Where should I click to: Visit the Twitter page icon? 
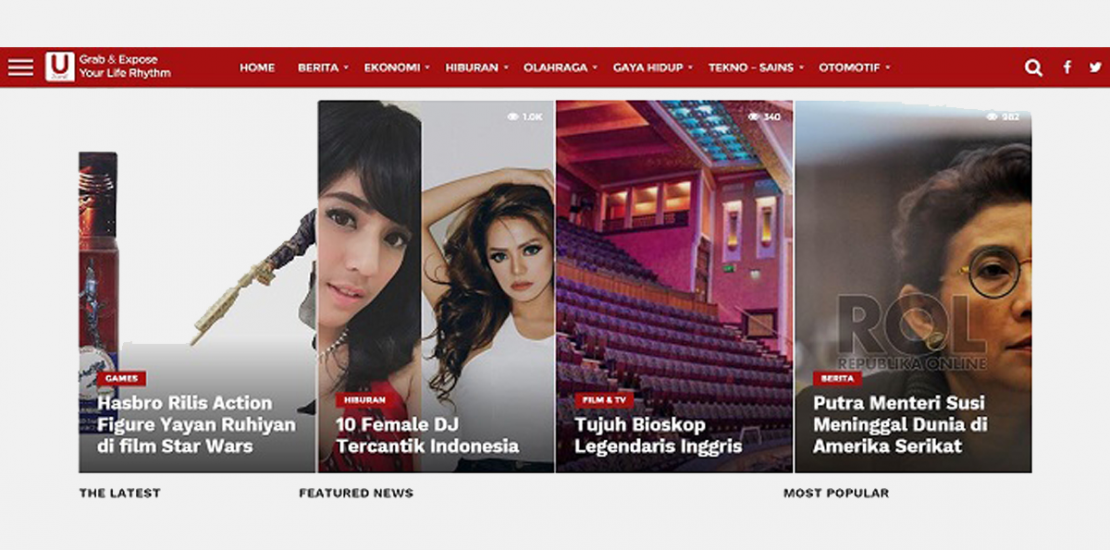(x=1095, y=68)
